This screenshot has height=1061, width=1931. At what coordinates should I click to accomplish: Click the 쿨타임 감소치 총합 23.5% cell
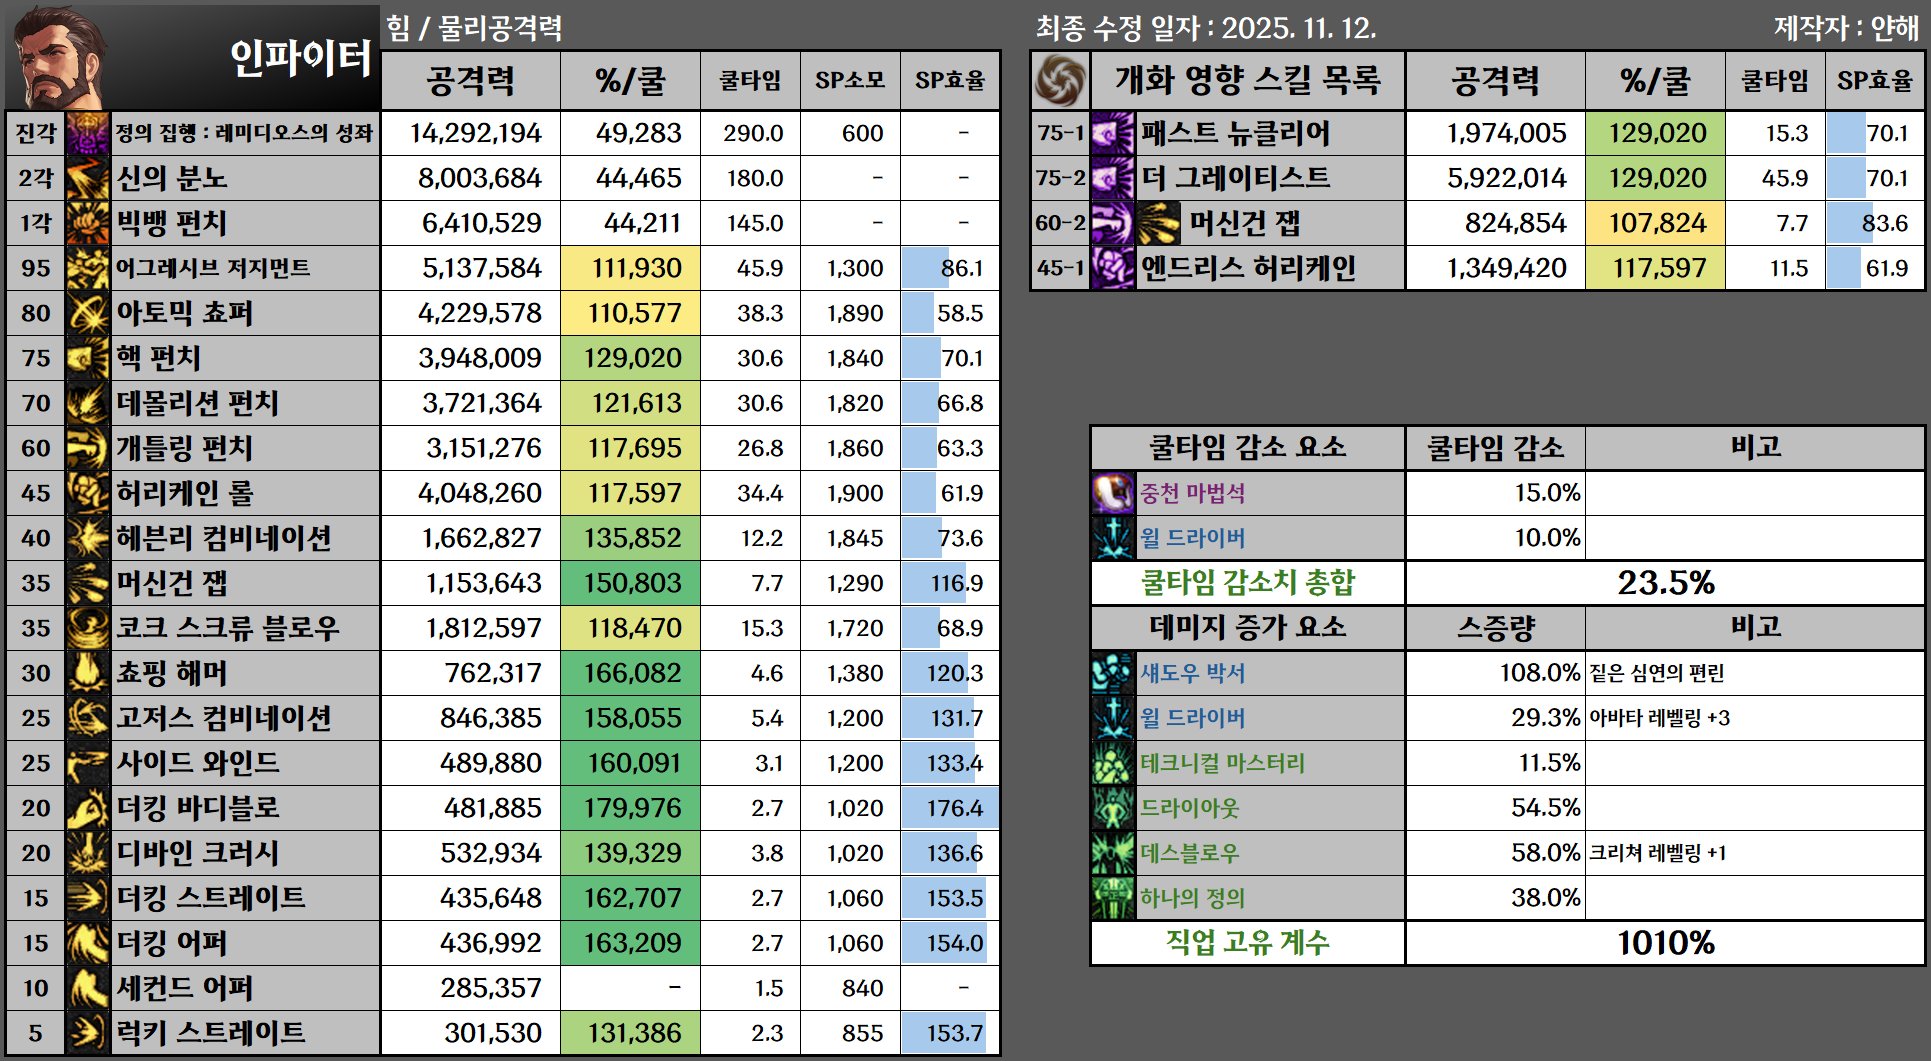pyautogui.click(x=1664, y=583)
